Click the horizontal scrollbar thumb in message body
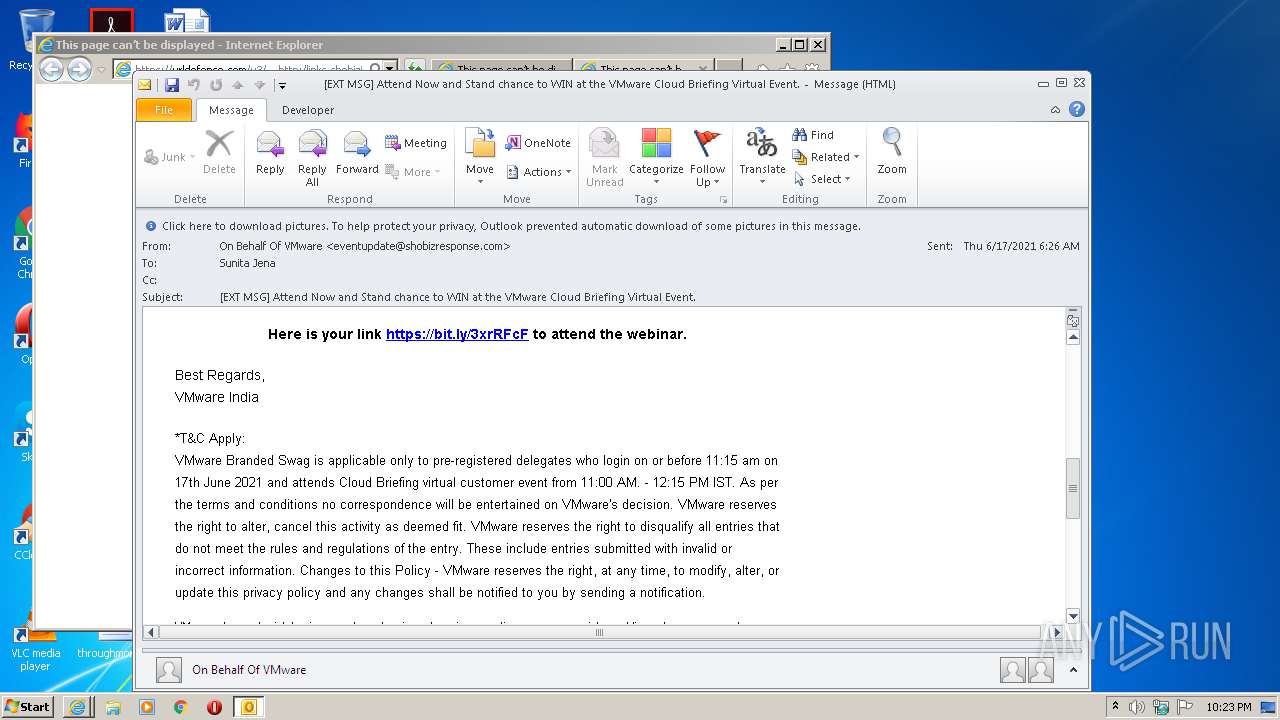1280x720 pixels. click(600, 632)
